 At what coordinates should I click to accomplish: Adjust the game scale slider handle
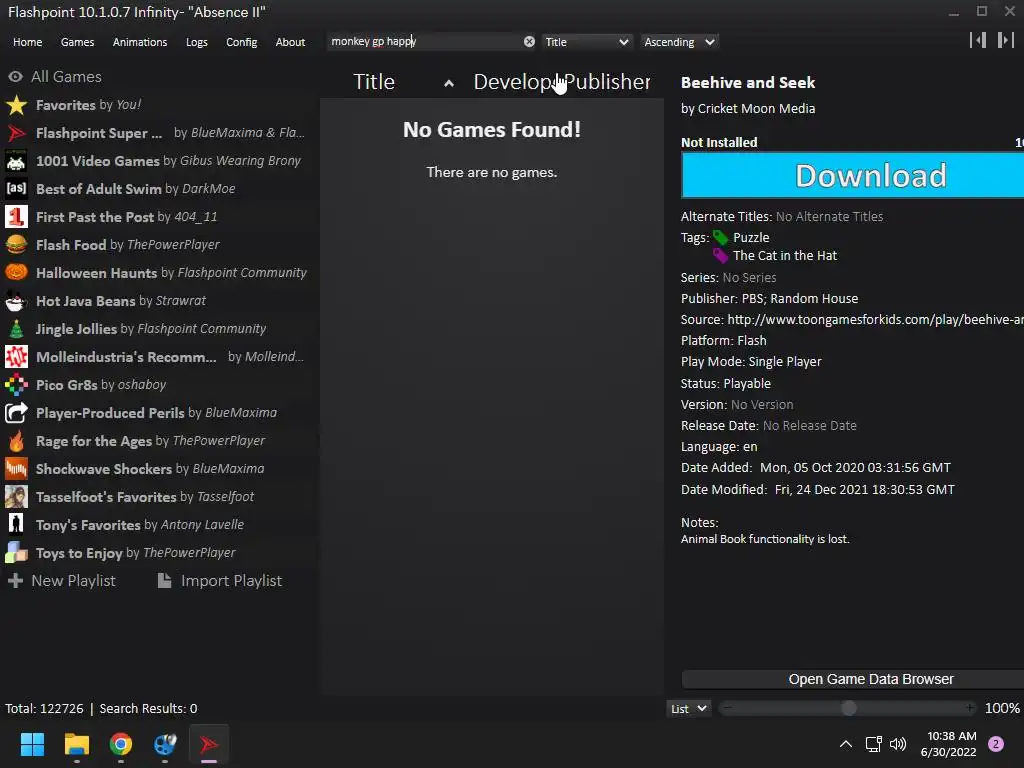(x=849, y=708)
